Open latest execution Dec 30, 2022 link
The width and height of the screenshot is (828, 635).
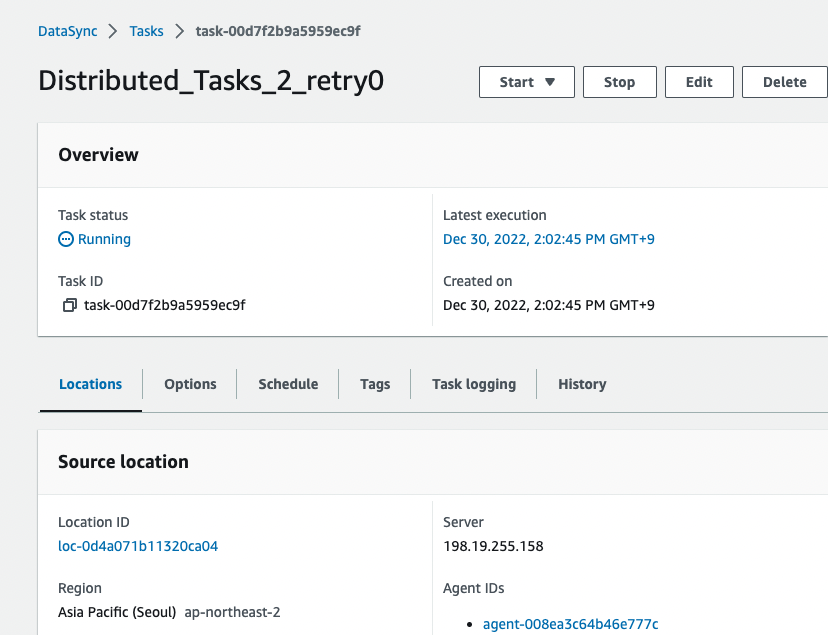pos(549,239)
